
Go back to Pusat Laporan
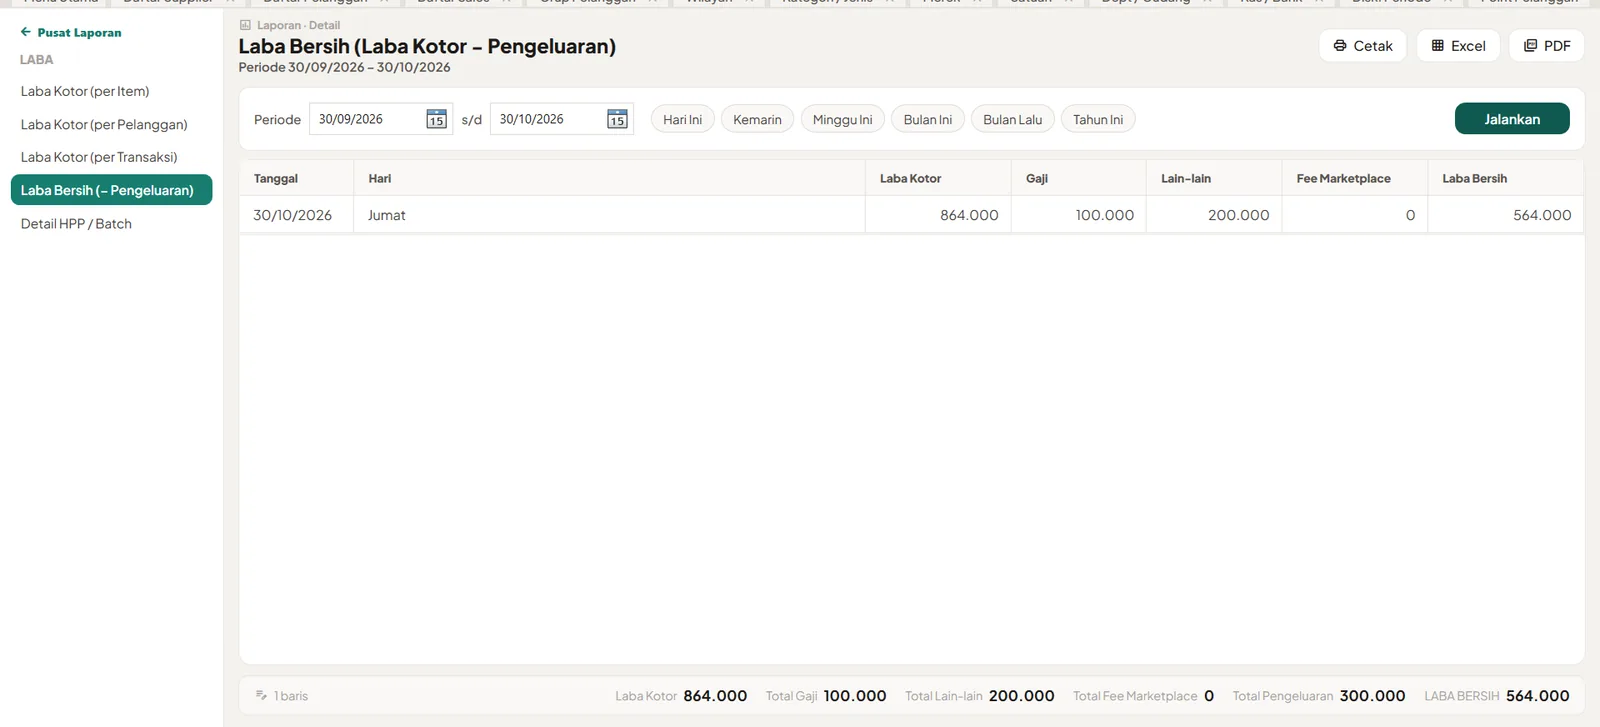[71, 32]
